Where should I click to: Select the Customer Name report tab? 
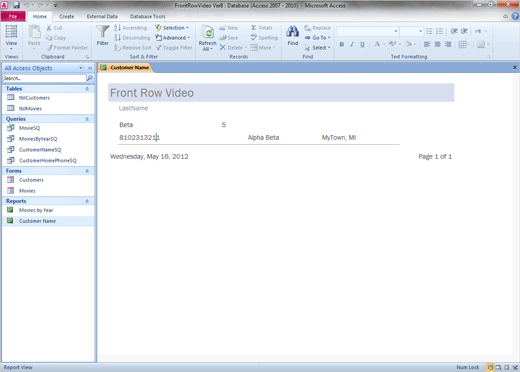pyautogui.click(x=126, y=68)
